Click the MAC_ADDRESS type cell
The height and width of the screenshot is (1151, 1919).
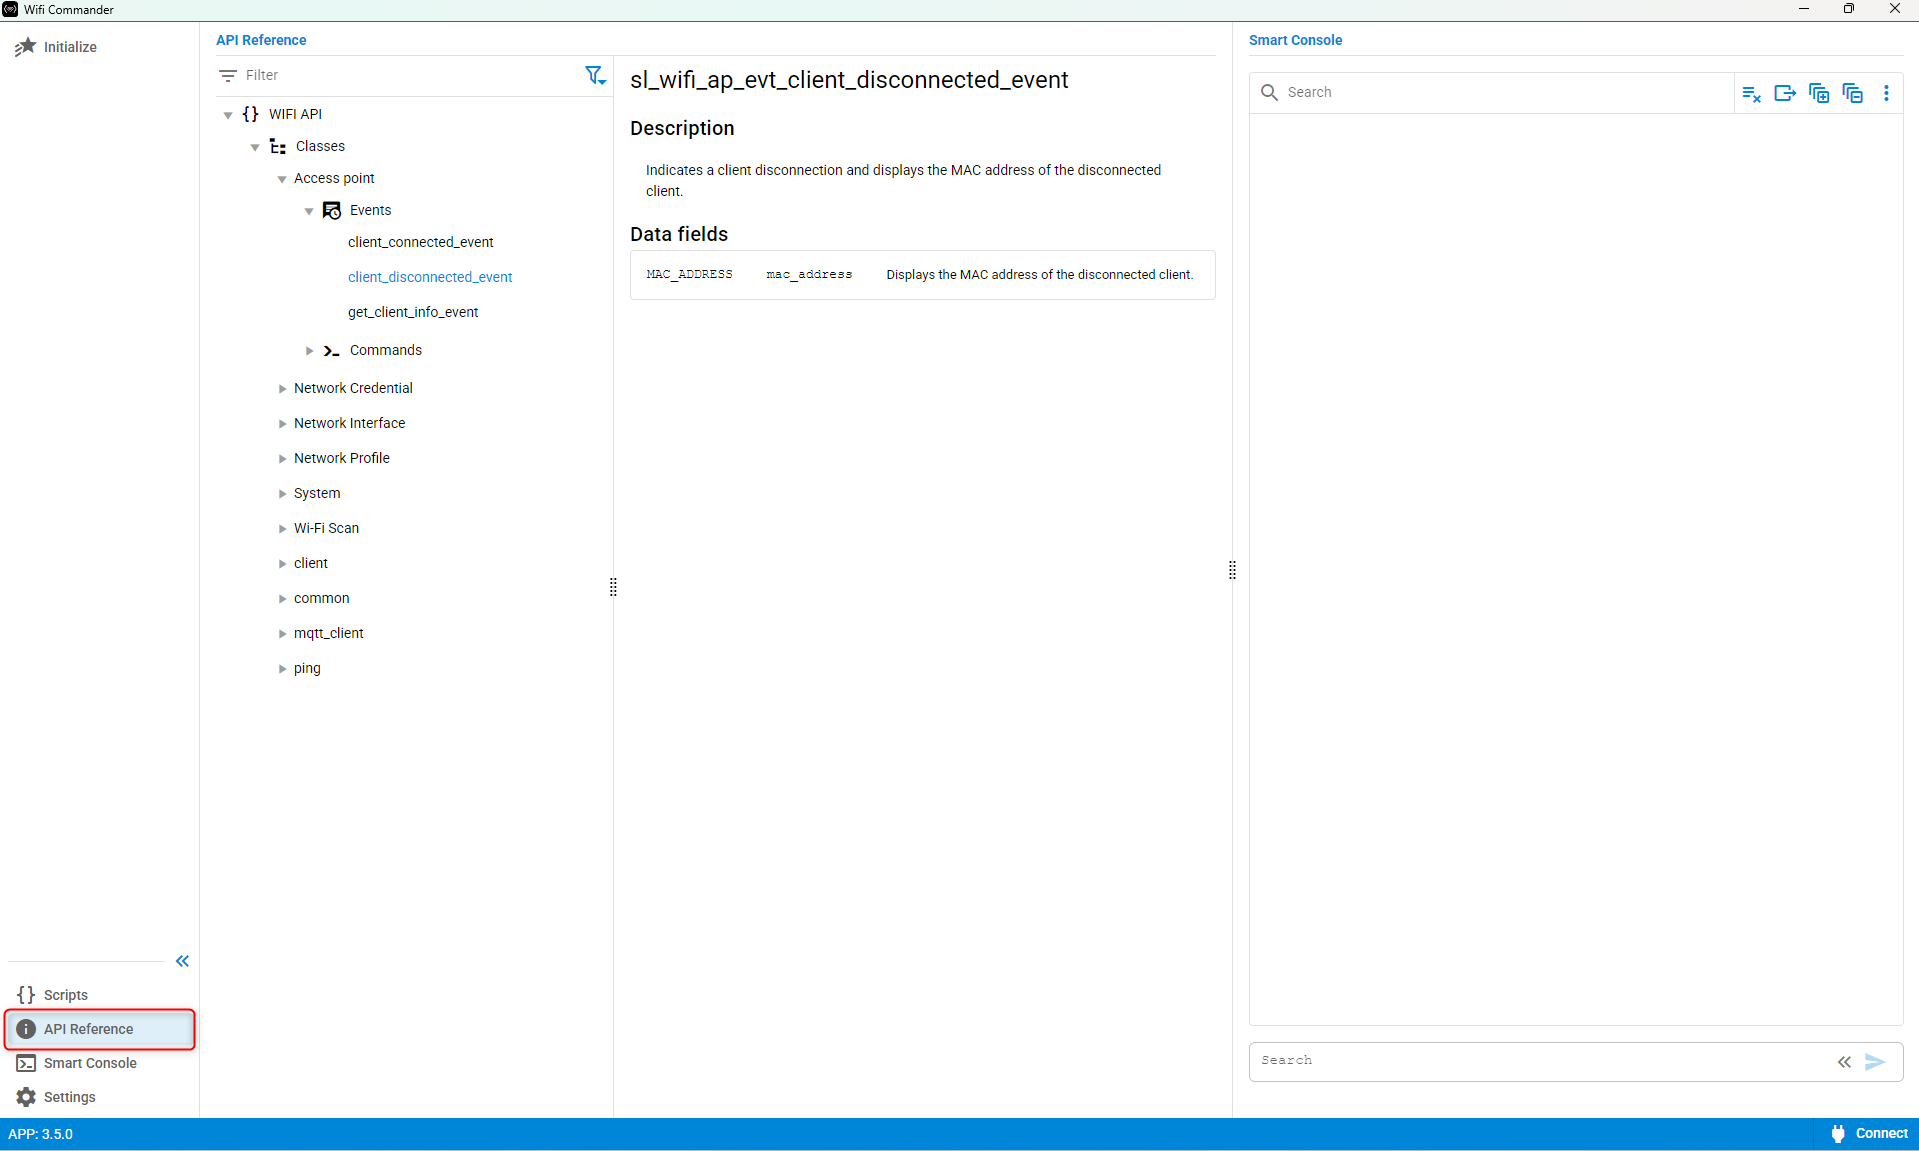[689, 274]
